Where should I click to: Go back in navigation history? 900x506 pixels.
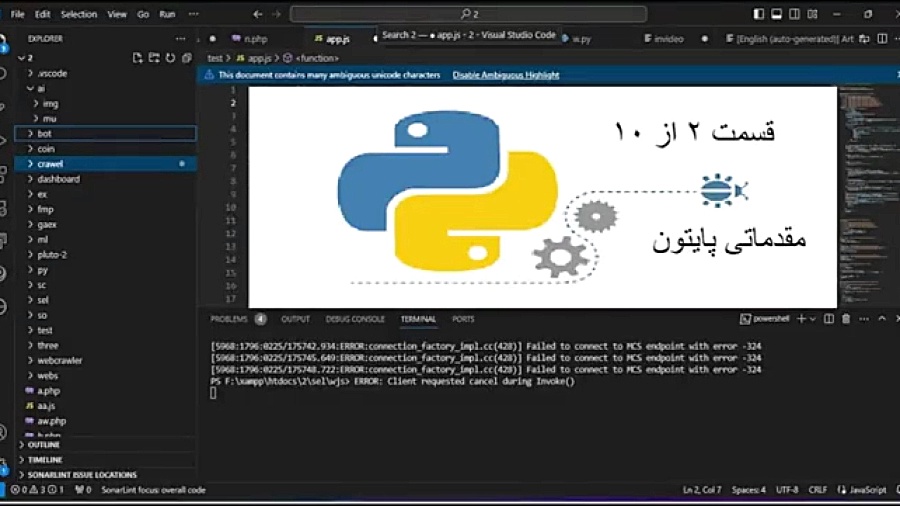[258, 14]
